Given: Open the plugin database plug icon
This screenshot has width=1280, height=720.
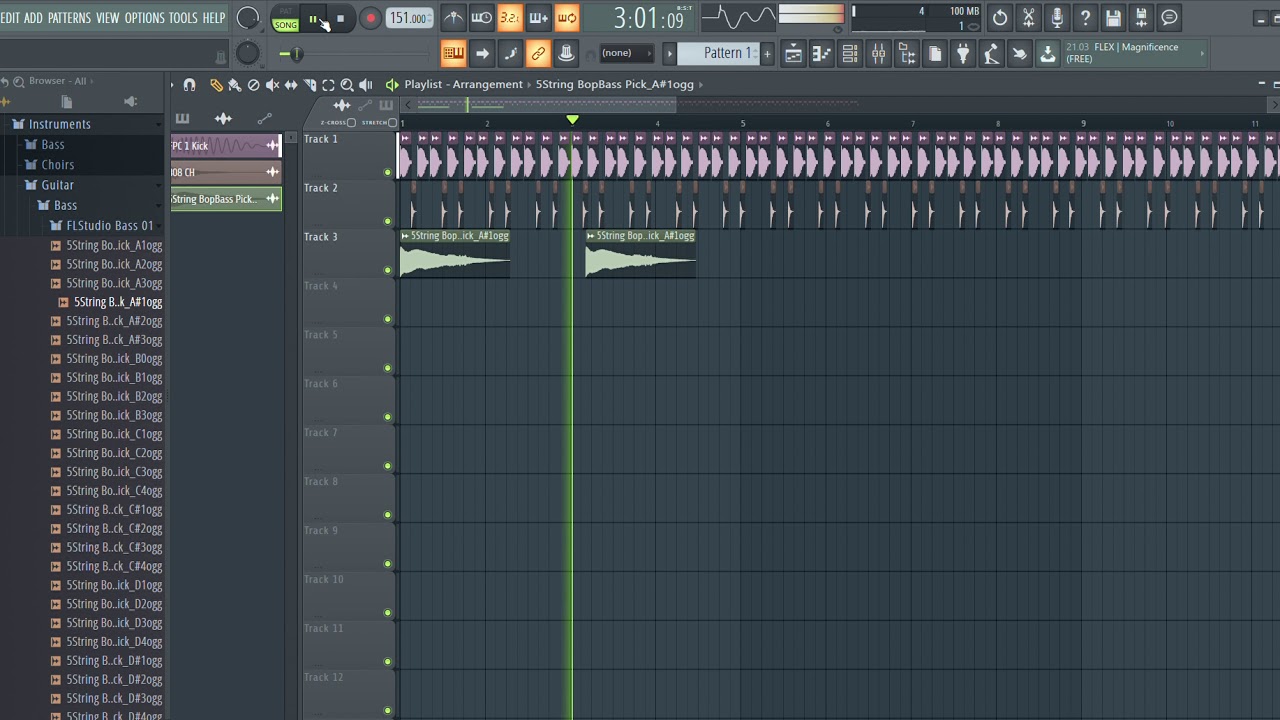Looking at the screenshot, I should 963,54.
